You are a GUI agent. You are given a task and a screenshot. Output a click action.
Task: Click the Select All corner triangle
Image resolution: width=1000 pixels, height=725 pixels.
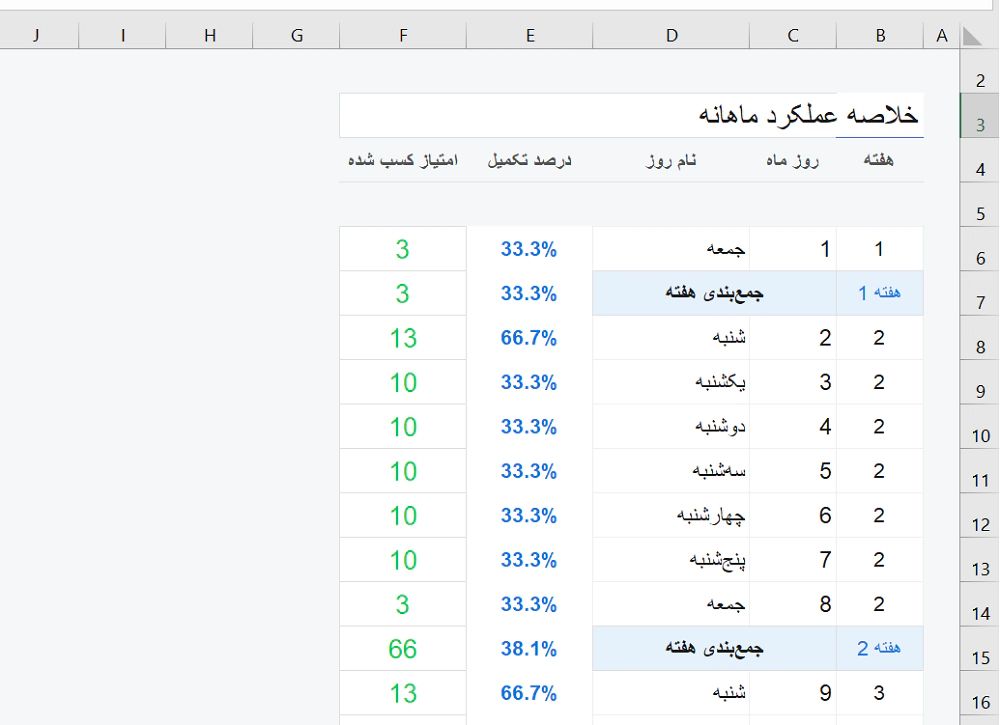coord(972,36)
